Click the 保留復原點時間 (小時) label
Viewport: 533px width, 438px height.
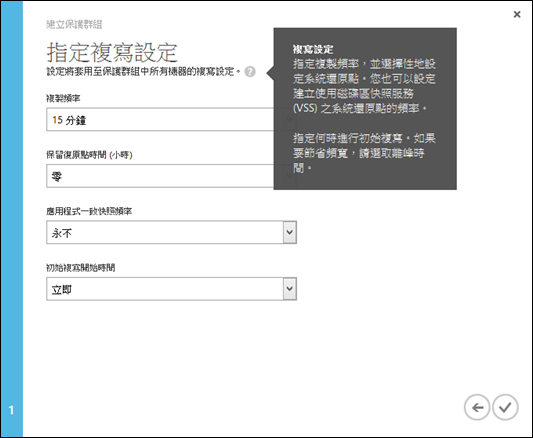coord(89,155)
